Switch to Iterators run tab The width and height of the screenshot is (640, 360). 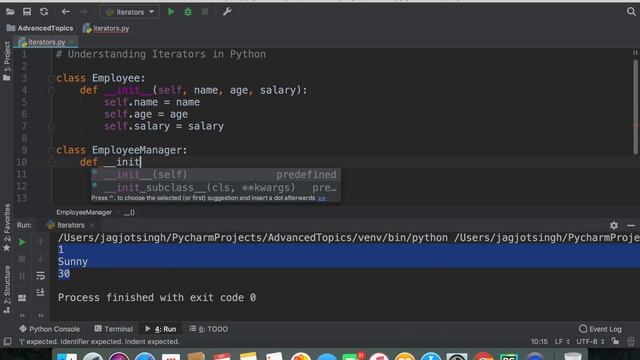coord(66,225)
